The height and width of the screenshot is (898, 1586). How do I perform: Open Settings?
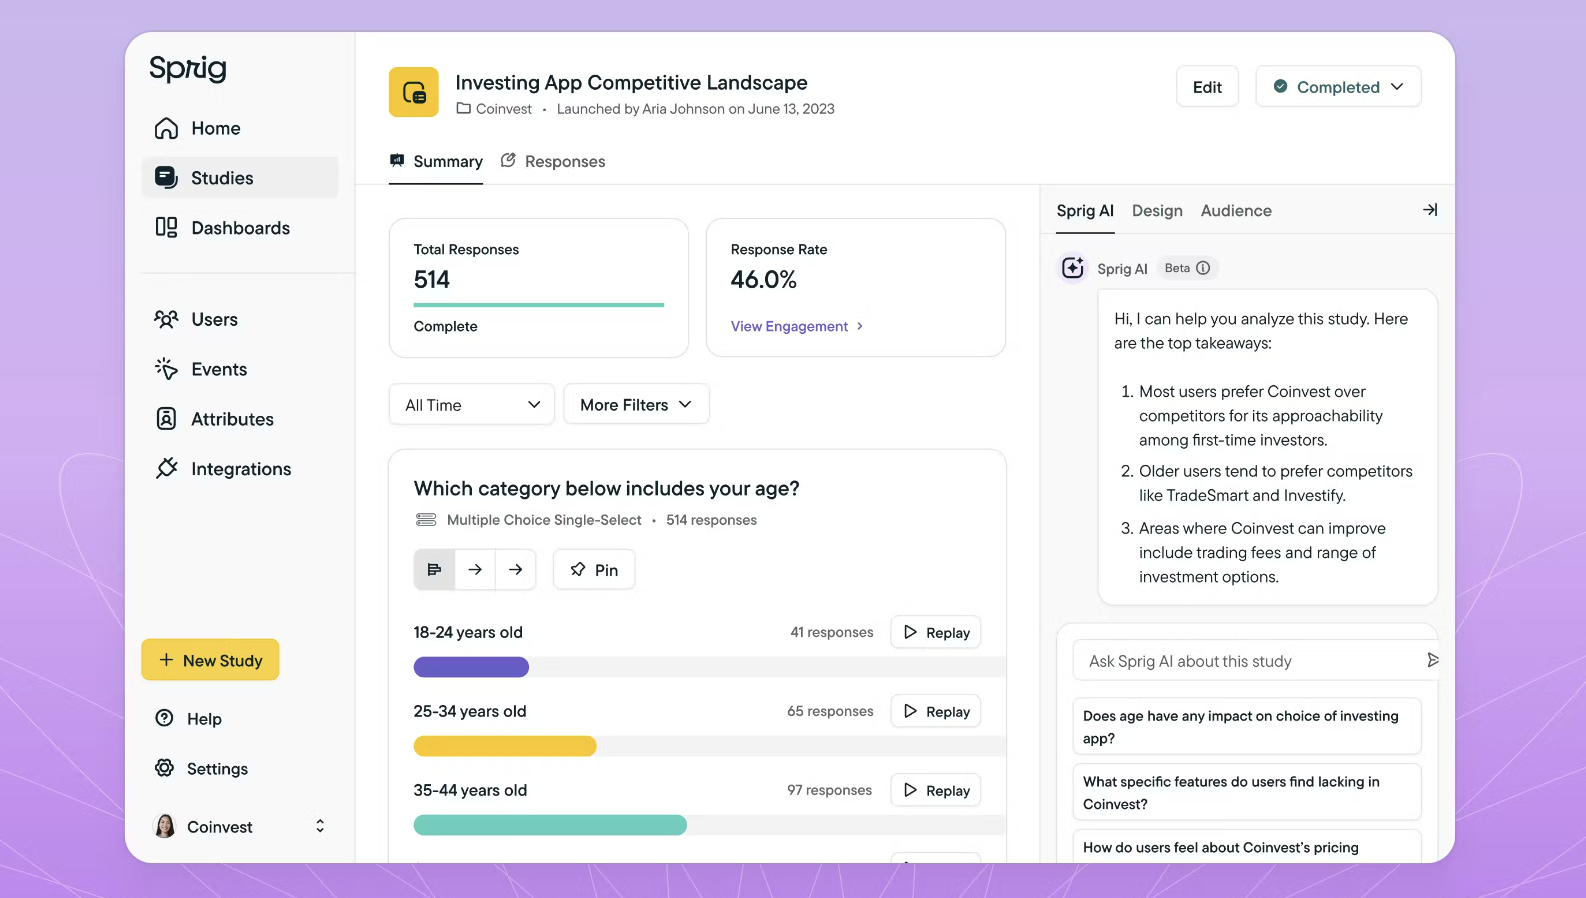click(217, 769)
